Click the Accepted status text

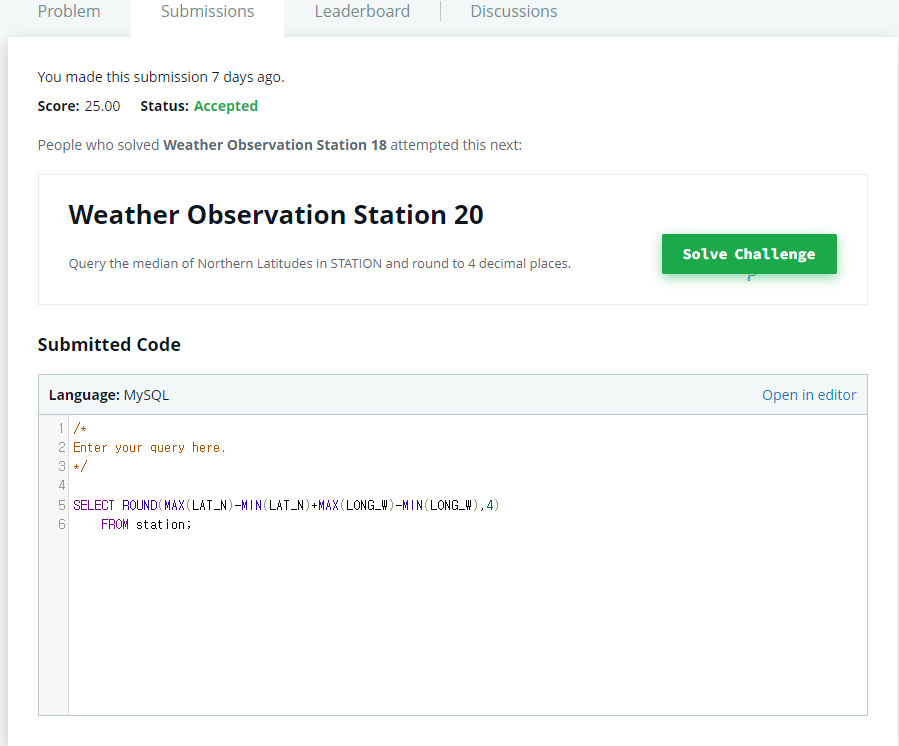(x=226, y=106)
